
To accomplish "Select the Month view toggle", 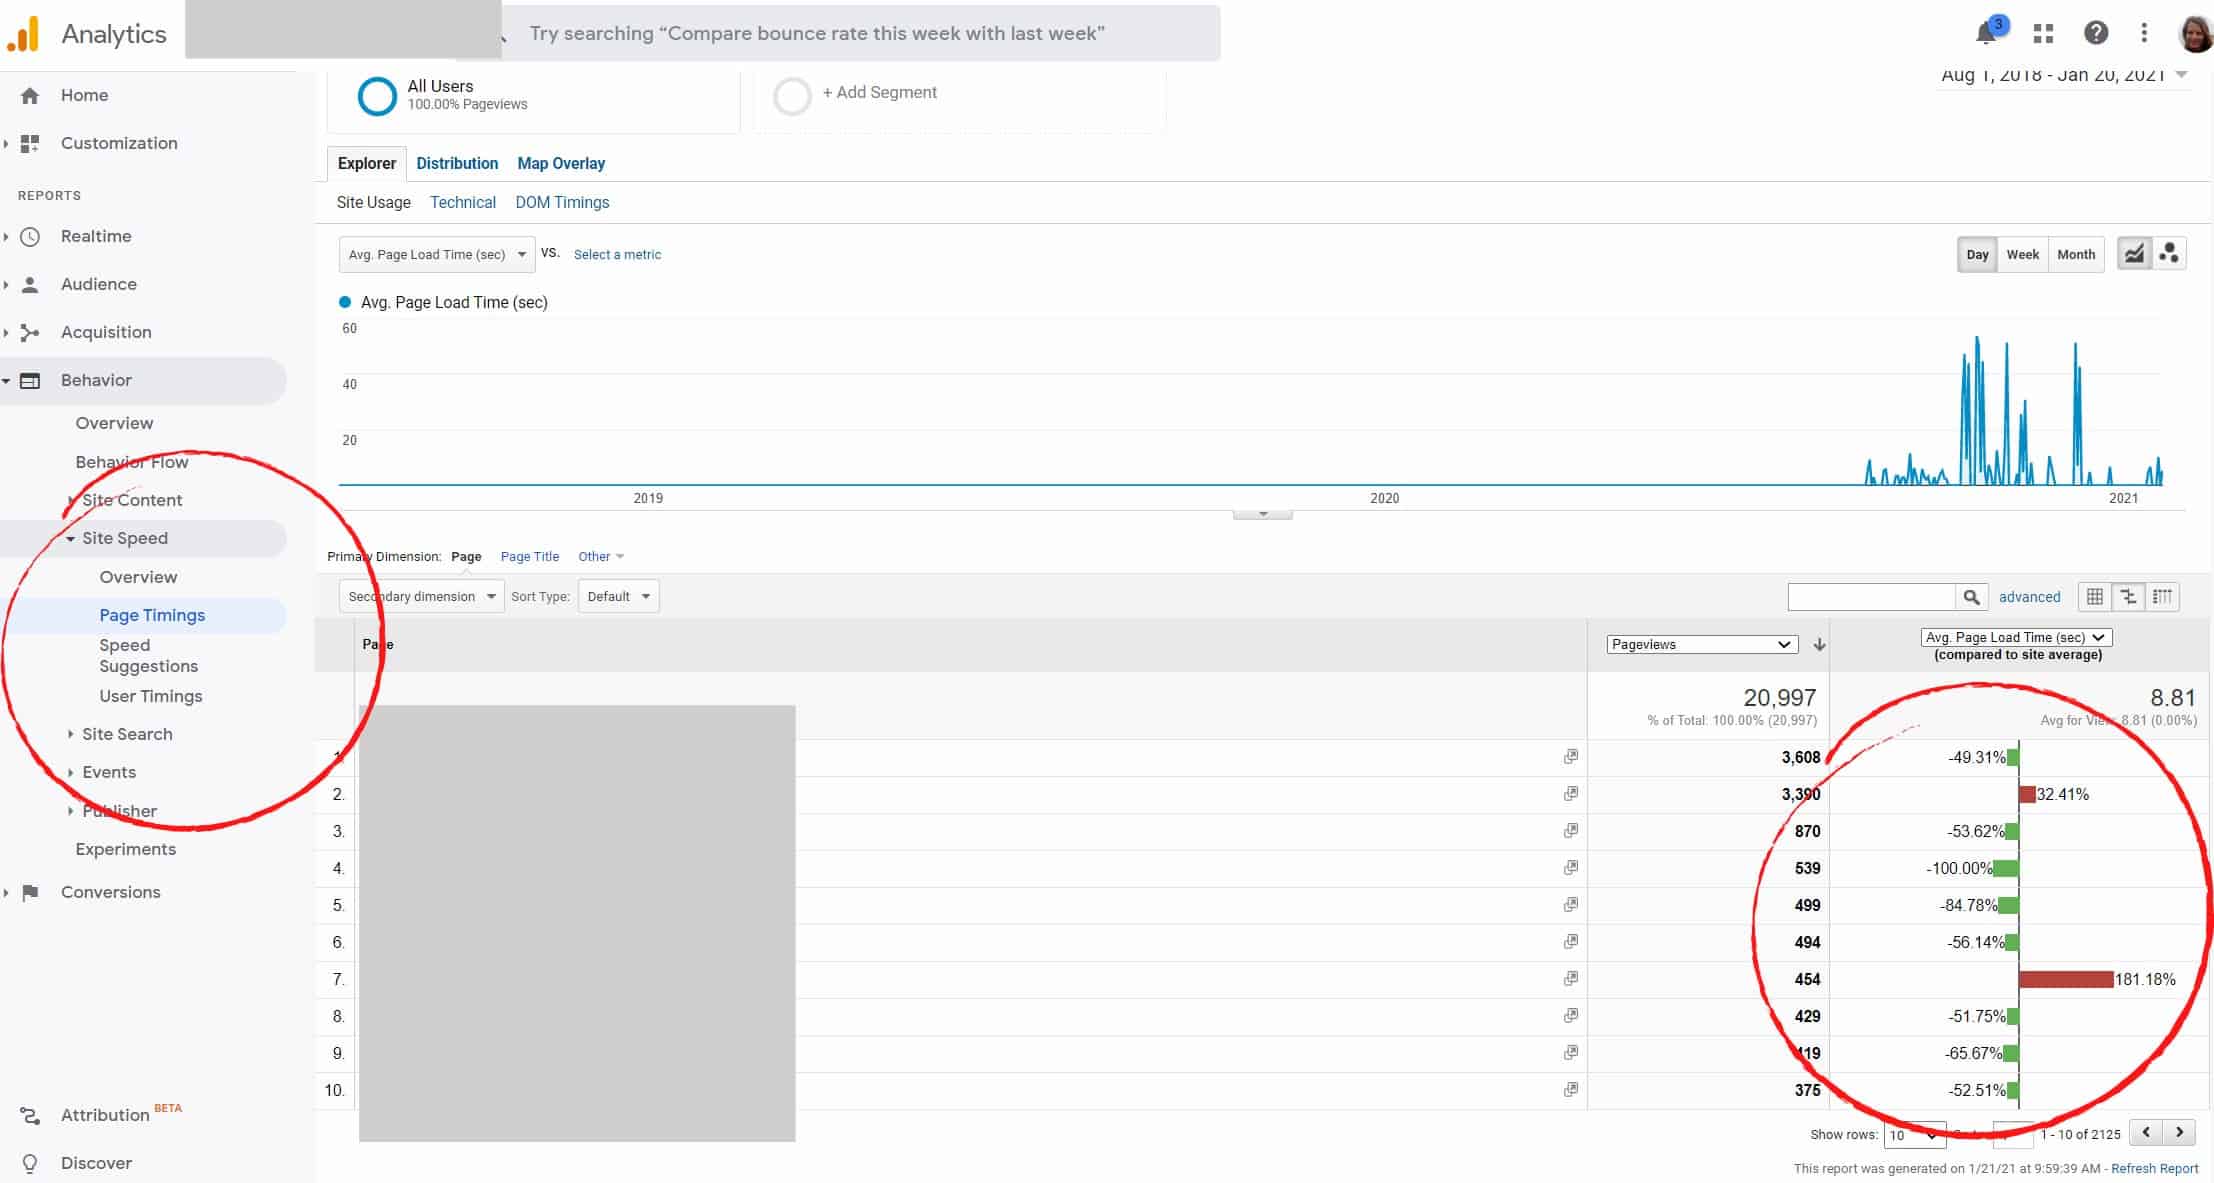I will [x=2076, y=253].
